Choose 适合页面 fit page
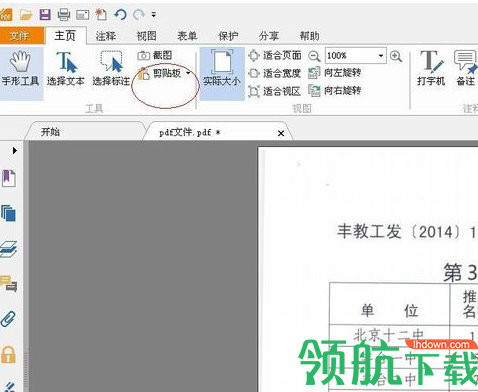The image size is (478, 392). click(275, 55)
